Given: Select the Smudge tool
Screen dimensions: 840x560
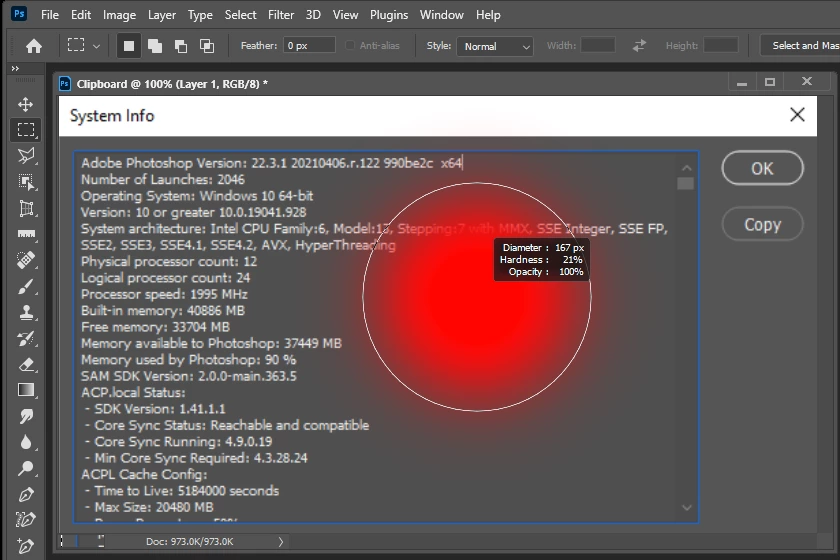Looking at the screenshot, I should tap(26, 416).
